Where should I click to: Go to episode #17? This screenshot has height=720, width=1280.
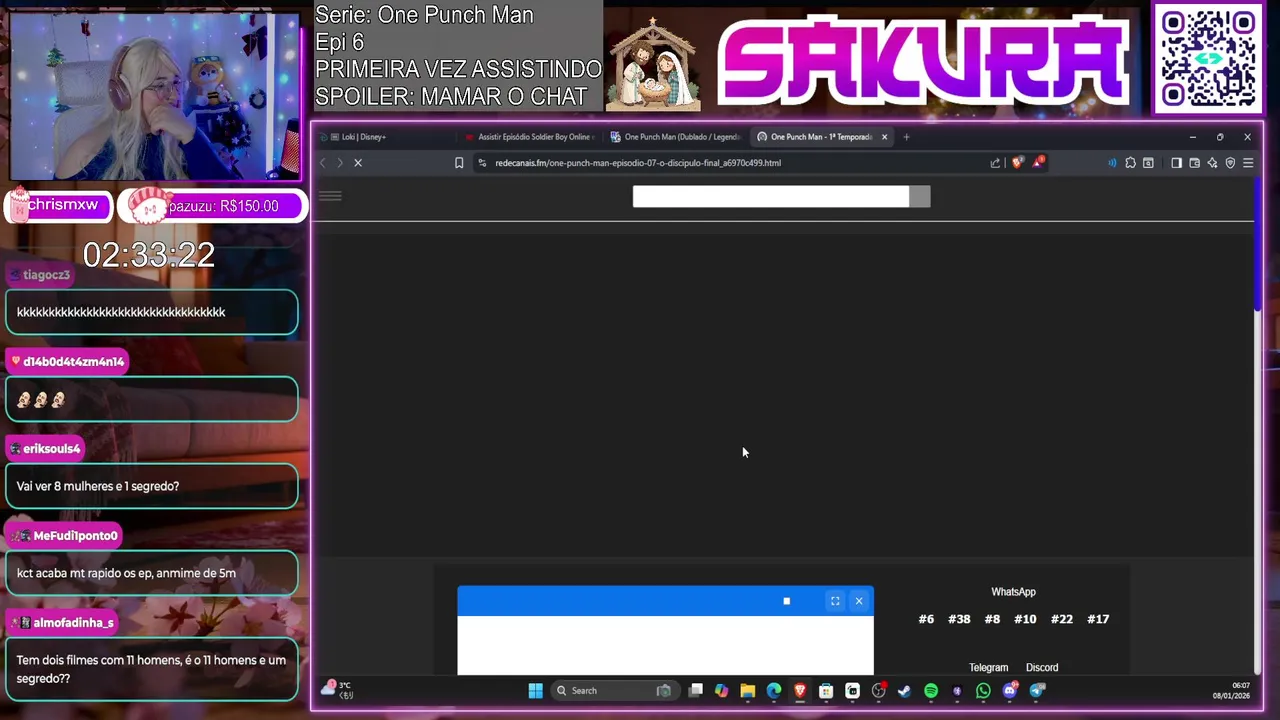click(1098, 619)
